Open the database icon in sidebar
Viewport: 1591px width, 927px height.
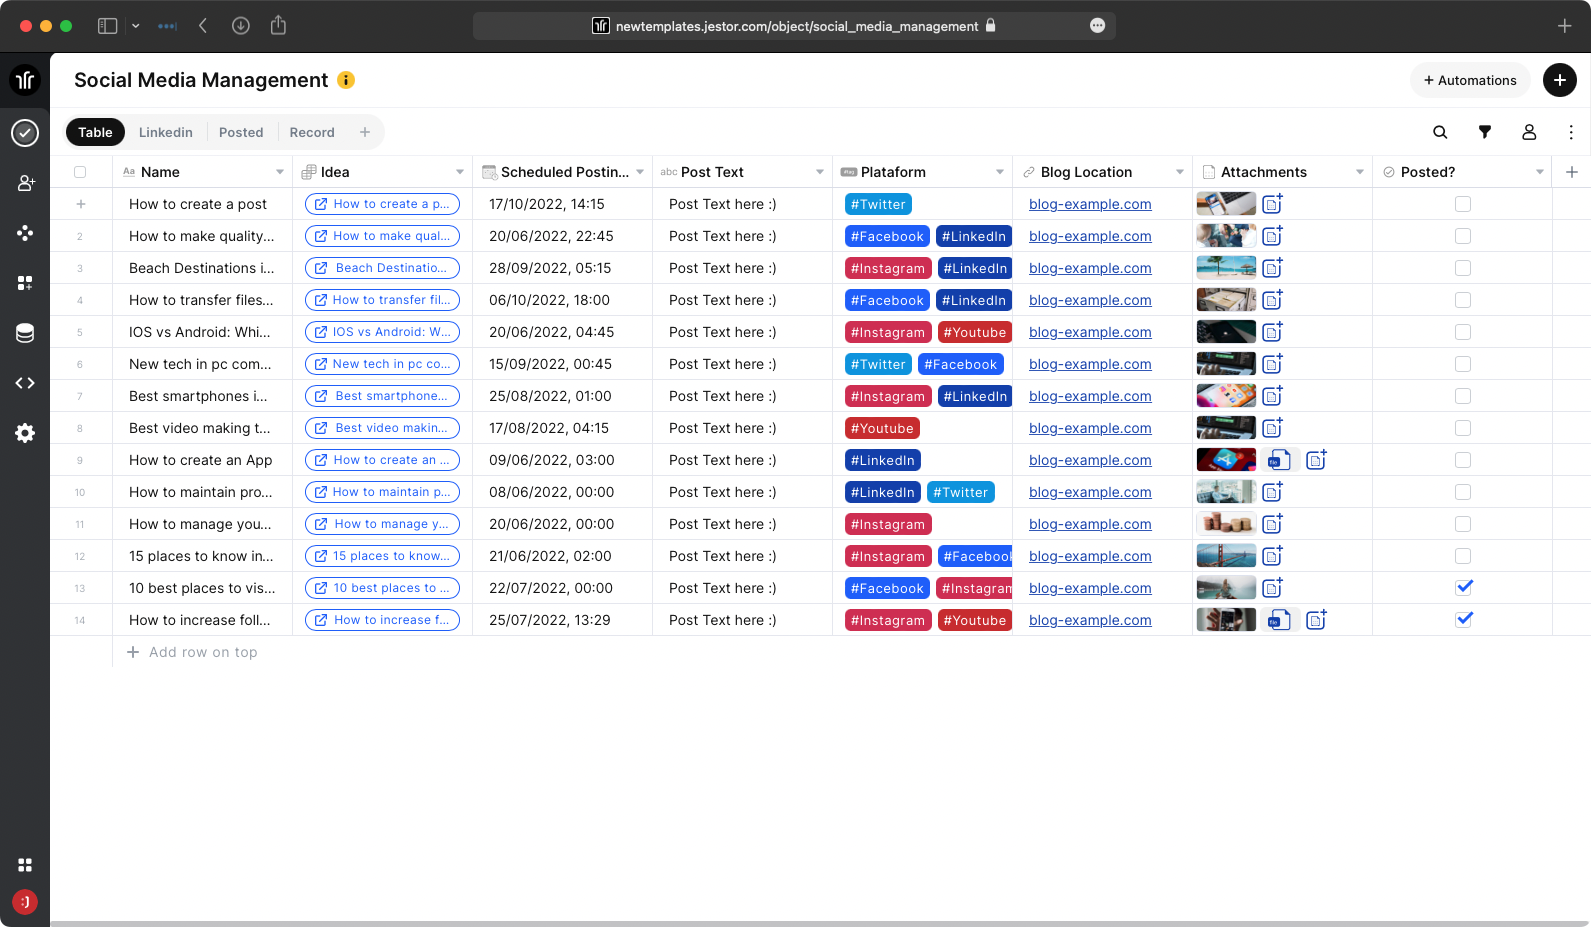(x=25, y=333)
